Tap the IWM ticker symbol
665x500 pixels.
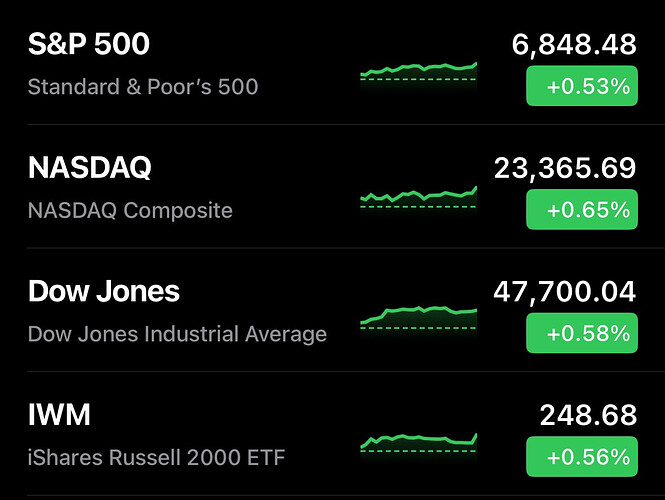click(x=60, y=415)
